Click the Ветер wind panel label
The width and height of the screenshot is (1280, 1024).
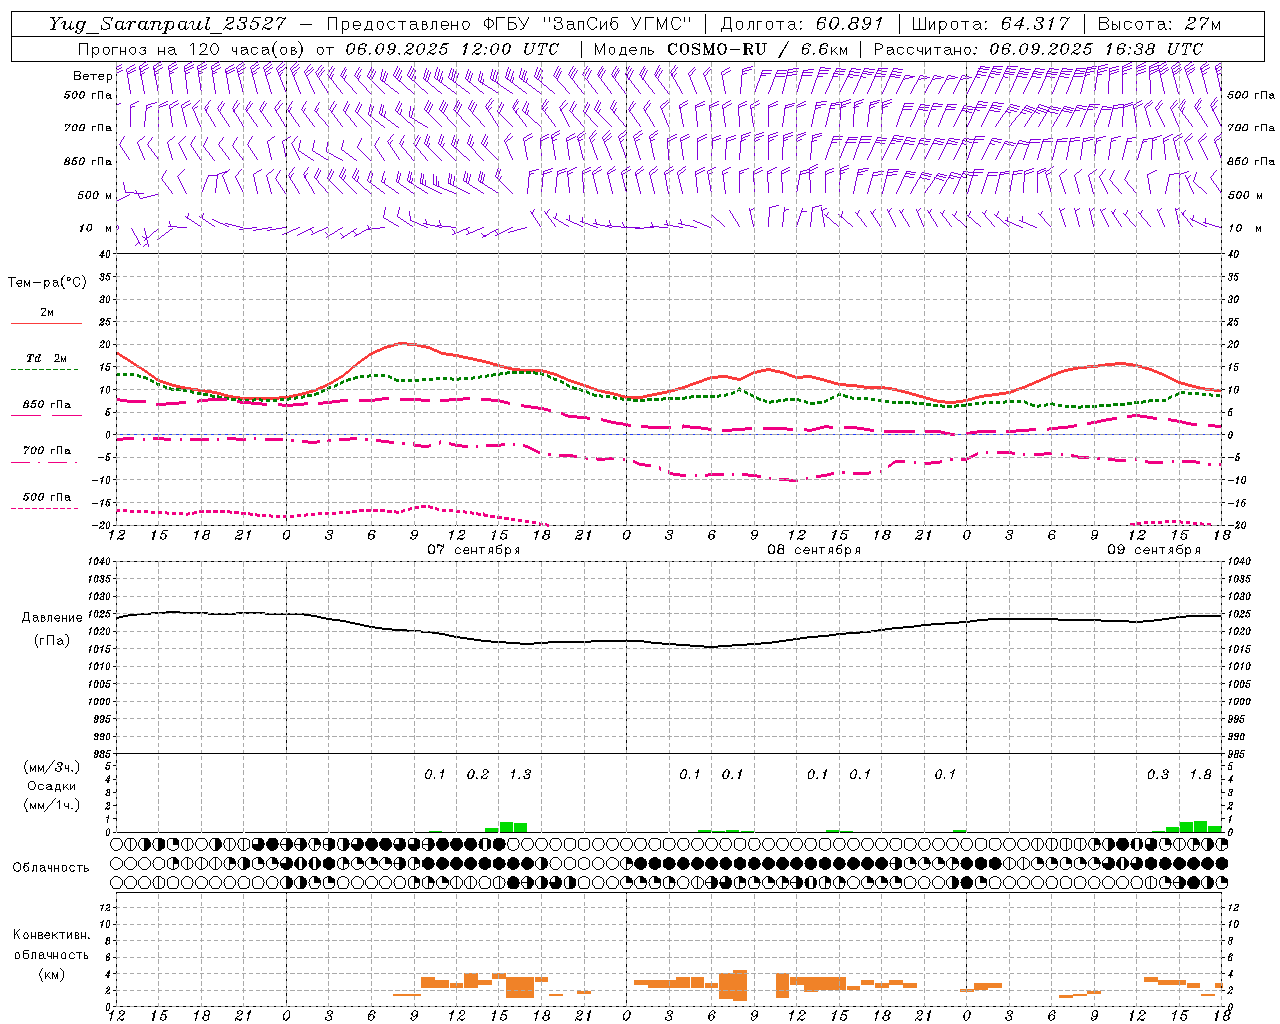point(92,76)
